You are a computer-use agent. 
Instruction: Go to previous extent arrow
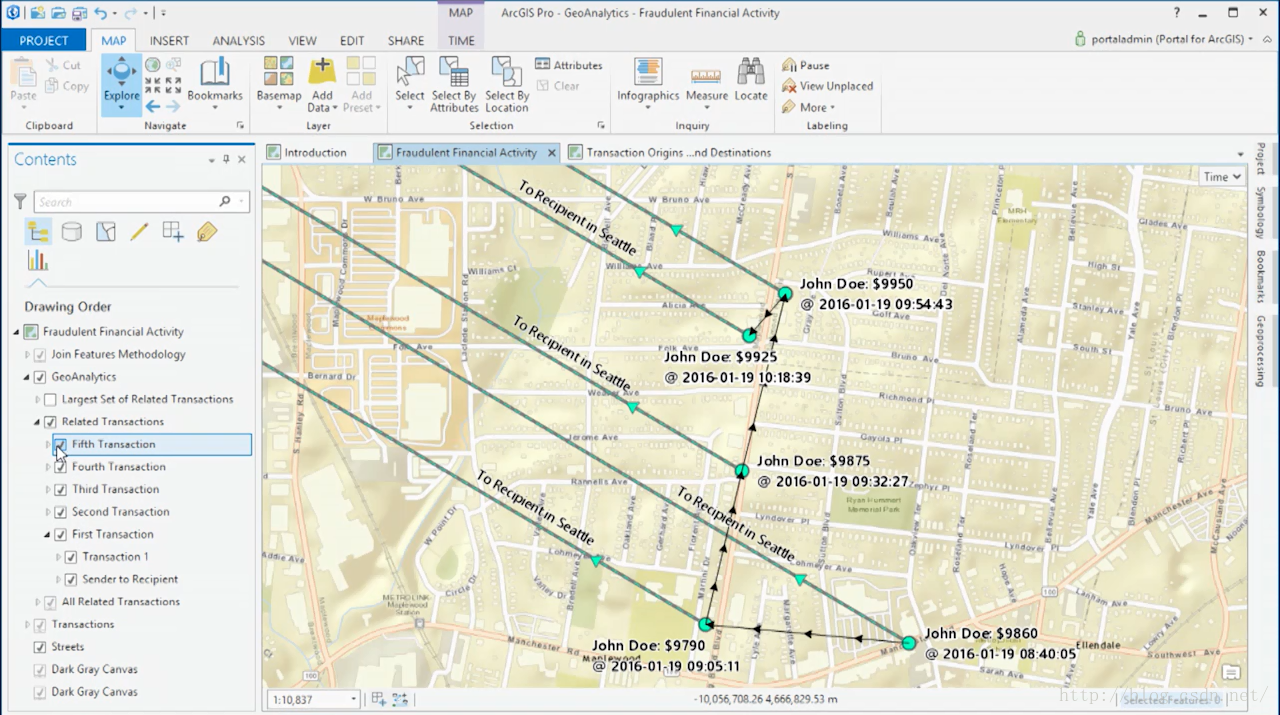pyautogui.click(x=152, y=106)
